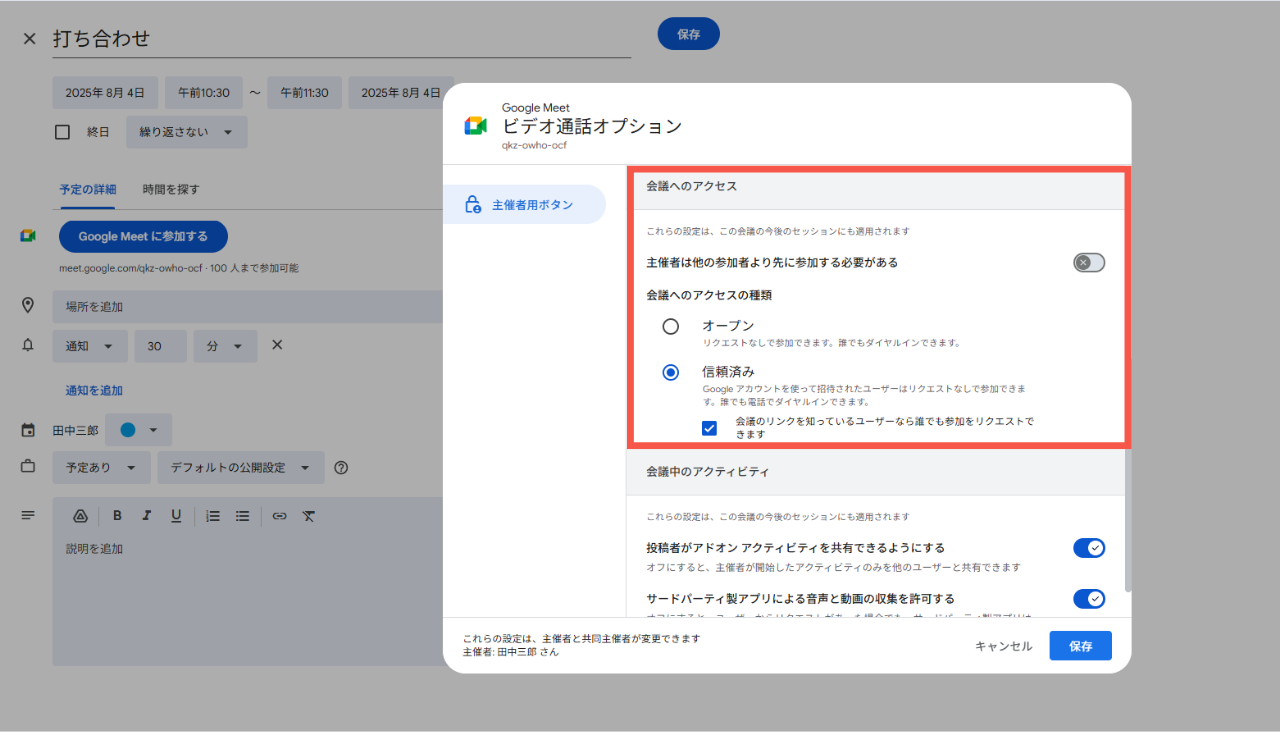Screen dimensions: 1280x732
Task: Click the insert link icon
Action: pyautogui.click(x=279, y=516)
